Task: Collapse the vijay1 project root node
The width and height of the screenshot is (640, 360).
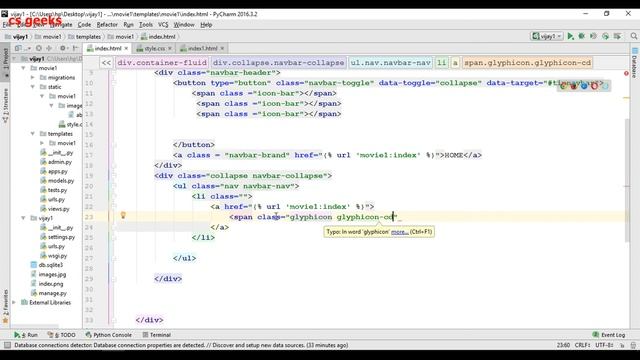Action: 14,58
